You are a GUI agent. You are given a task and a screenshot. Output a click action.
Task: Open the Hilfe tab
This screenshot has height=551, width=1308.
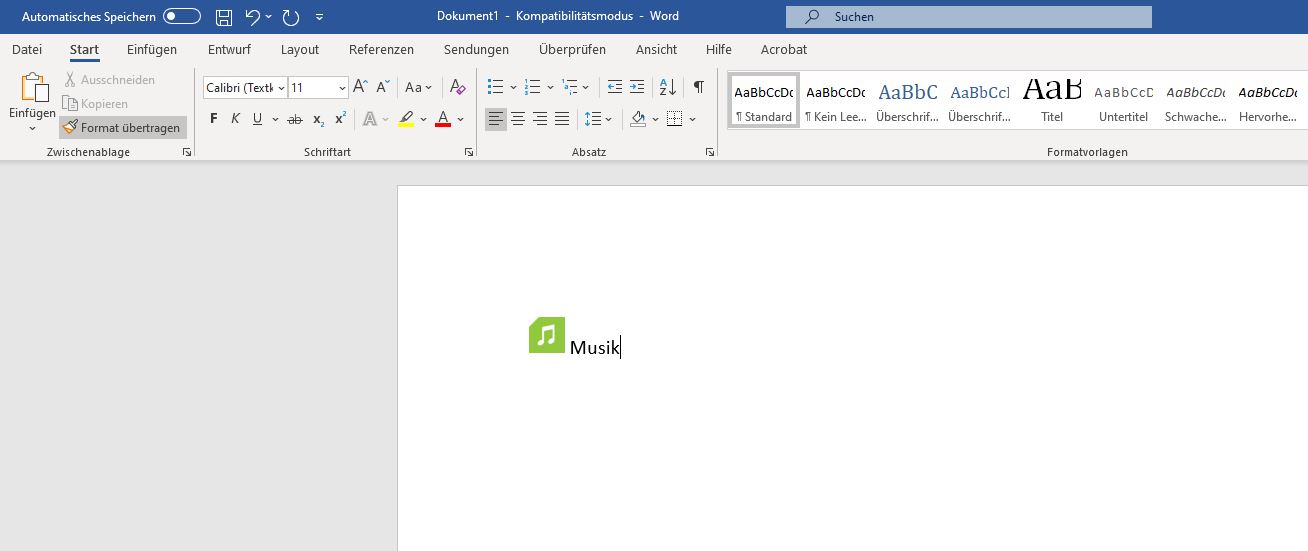718,49
